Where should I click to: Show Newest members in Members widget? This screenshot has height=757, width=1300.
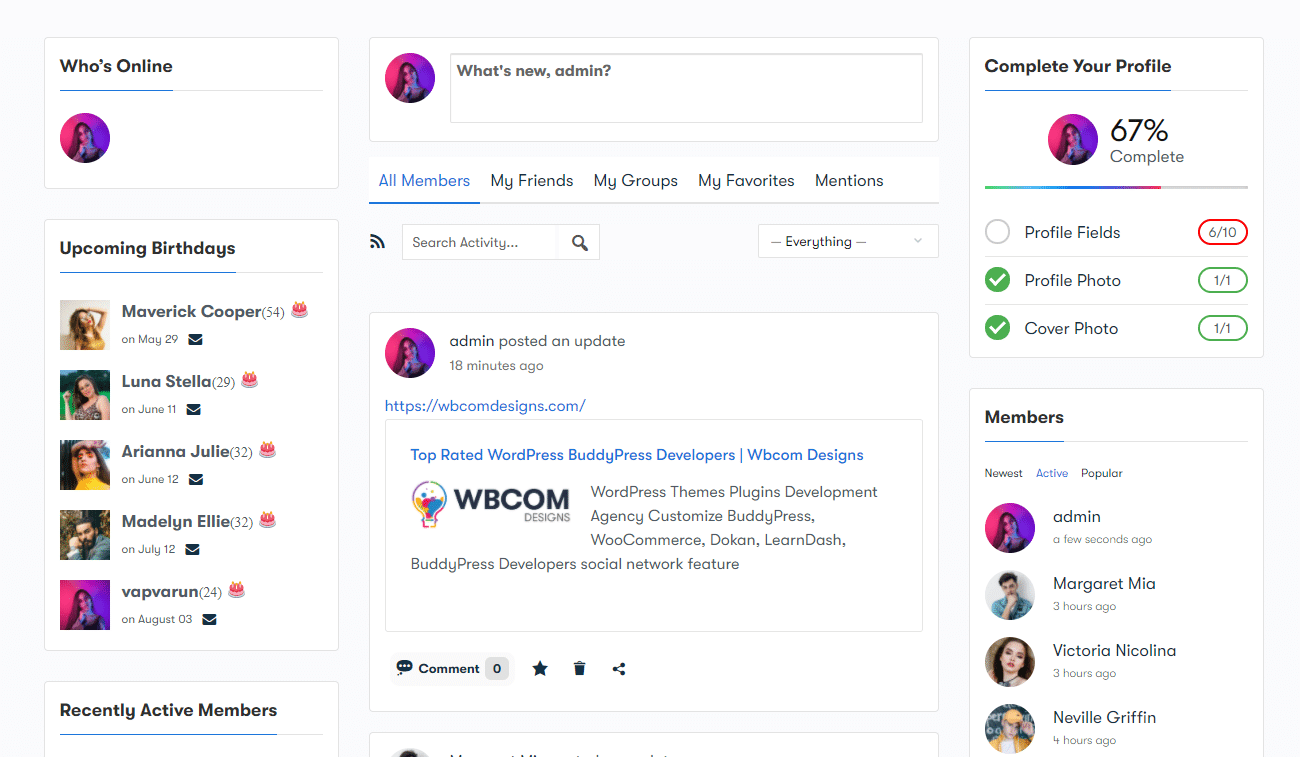[1003, 473]
